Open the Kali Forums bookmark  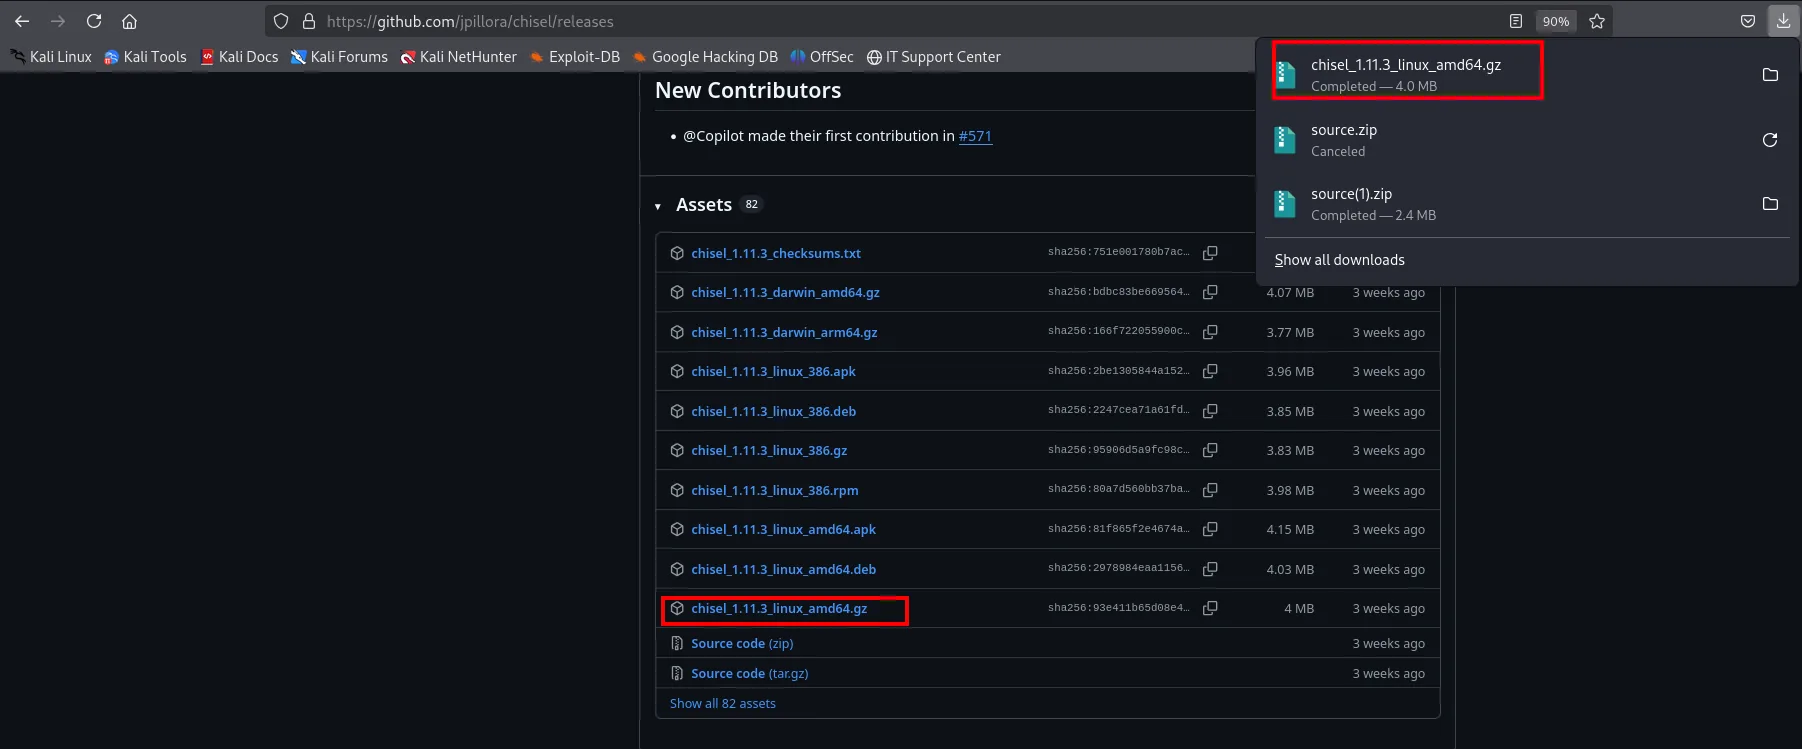339,57
